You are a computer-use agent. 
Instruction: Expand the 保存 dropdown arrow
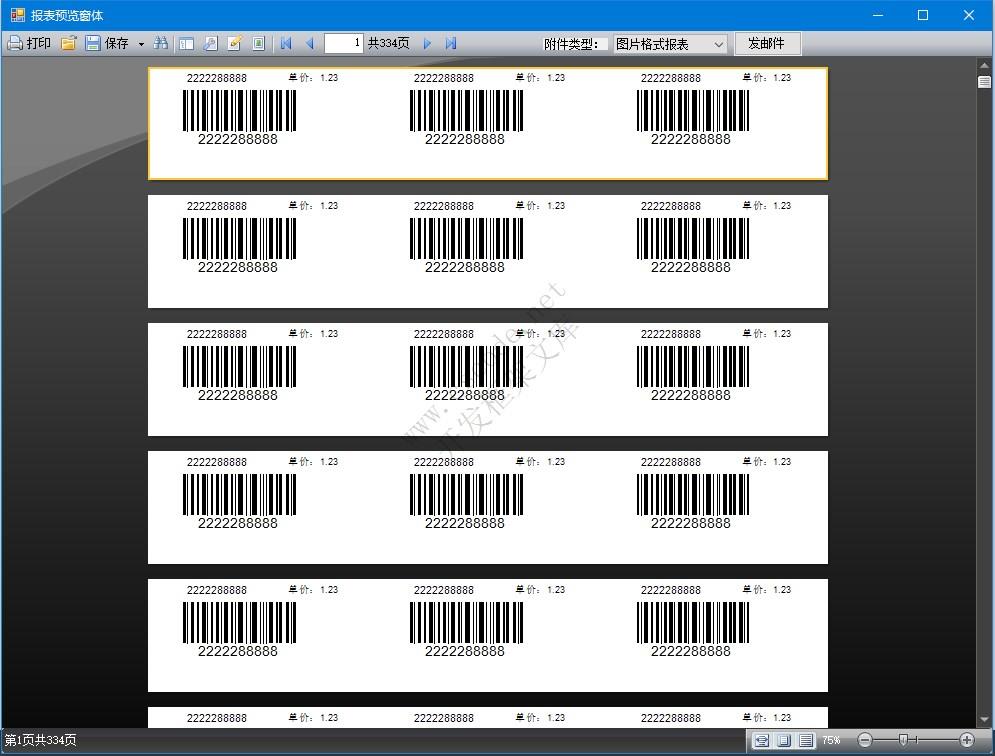tap(141, 44)
